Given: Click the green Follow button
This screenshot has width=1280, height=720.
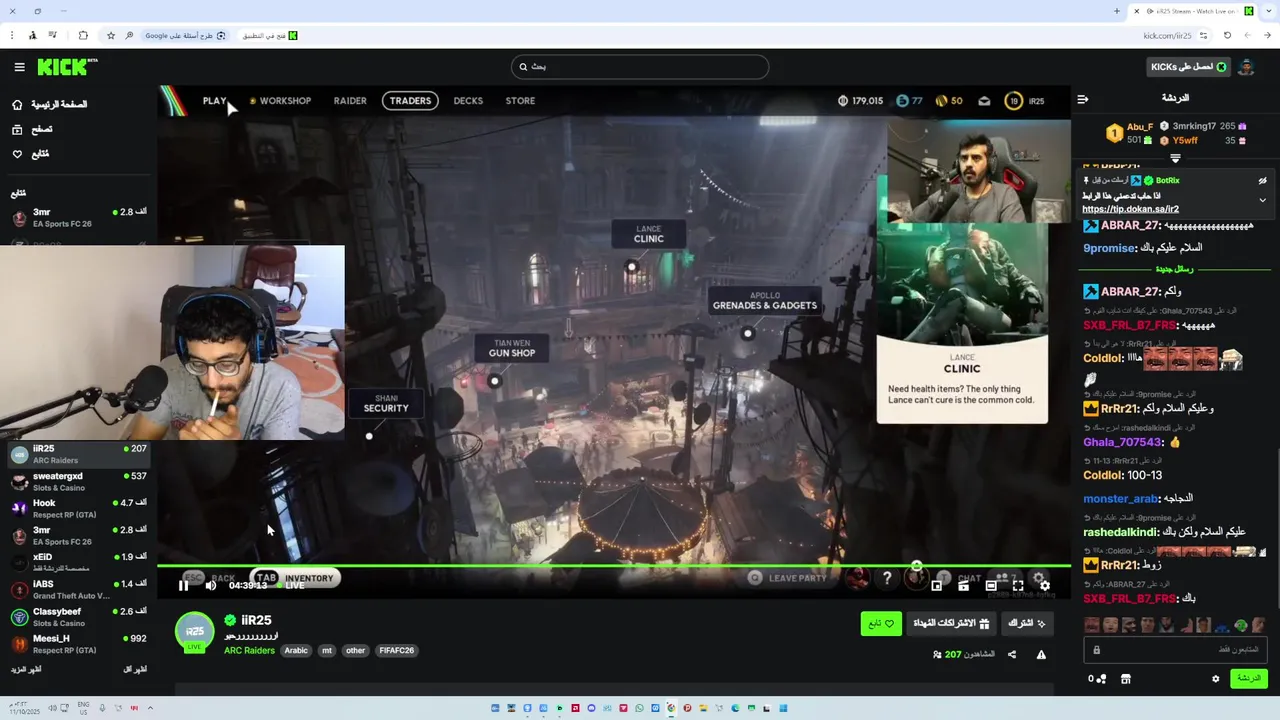Looking at the screenshot, I should 881,624.
